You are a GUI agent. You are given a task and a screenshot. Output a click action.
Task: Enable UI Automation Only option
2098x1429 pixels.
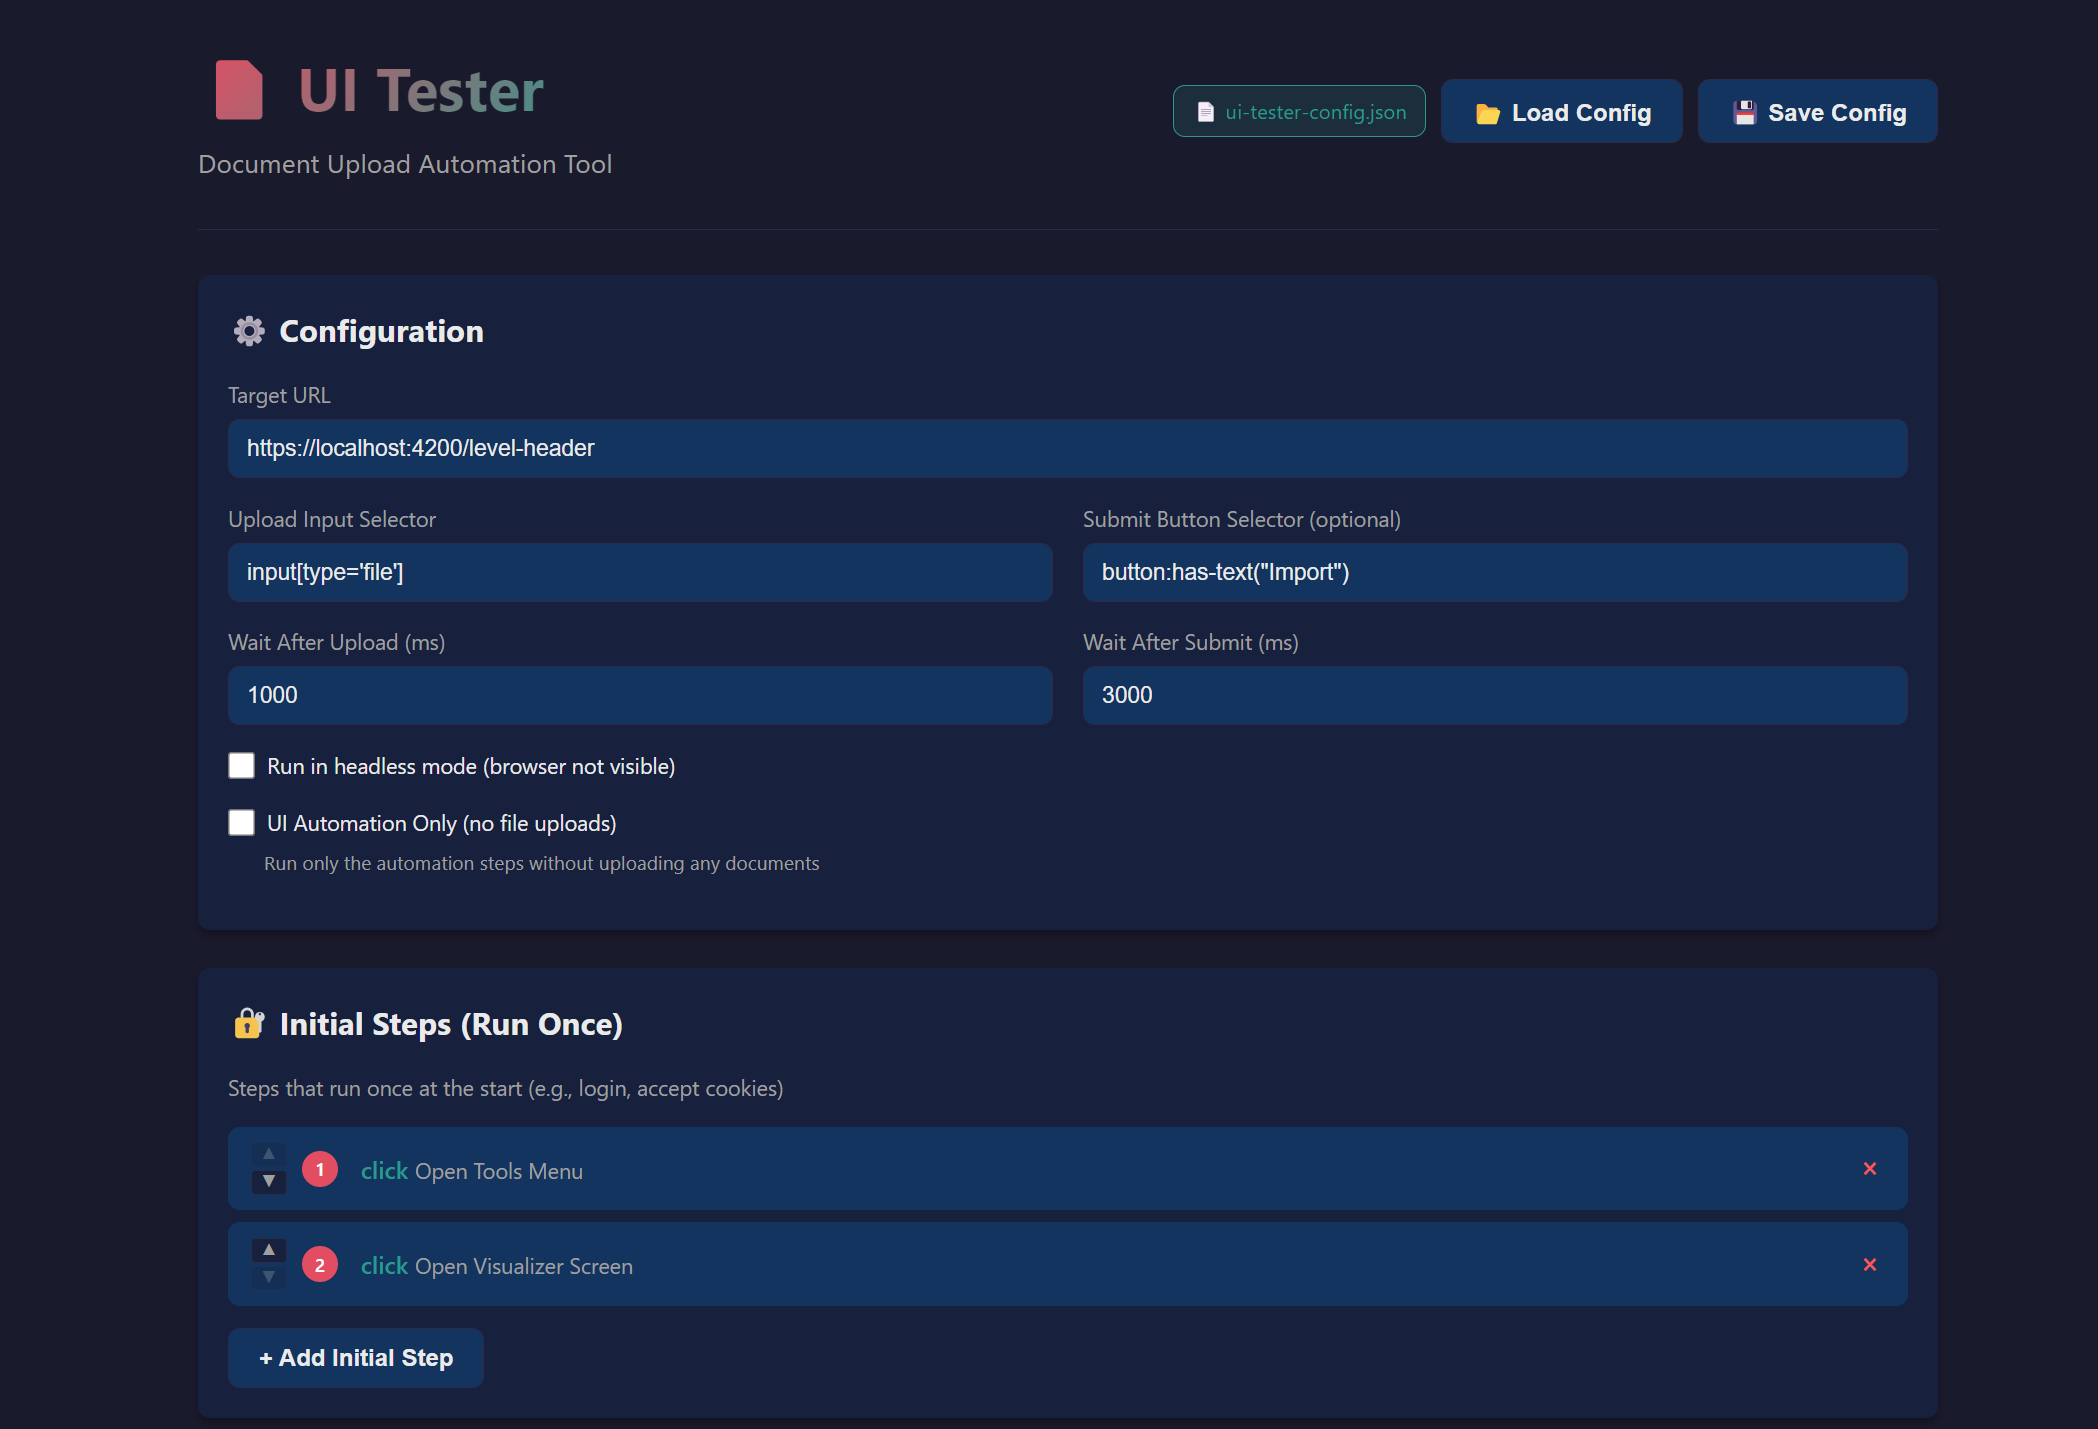241,822
